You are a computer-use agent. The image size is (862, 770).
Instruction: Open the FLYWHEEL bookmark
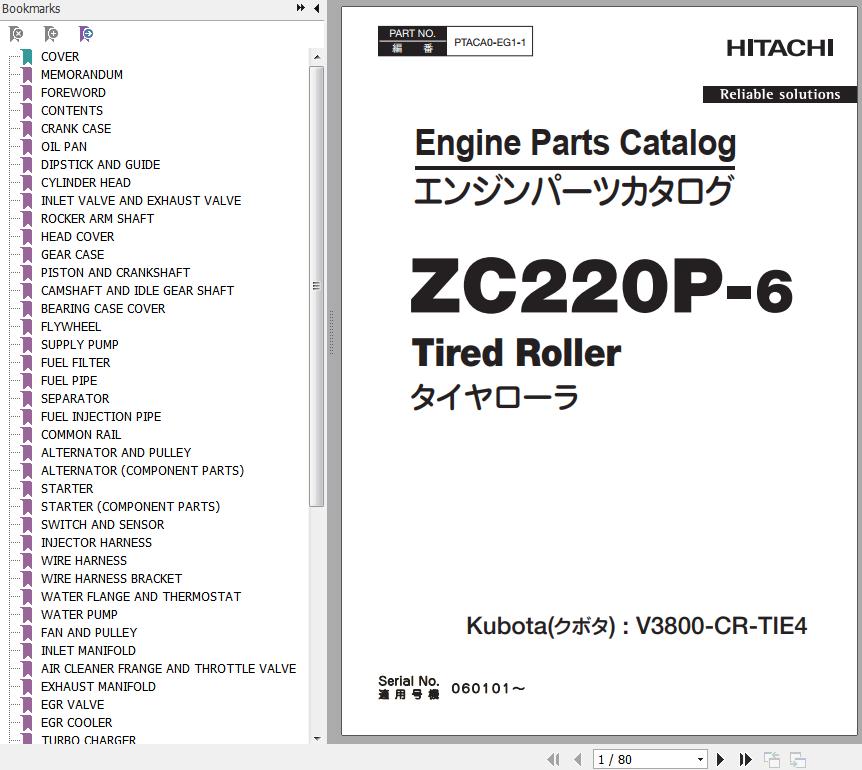[71, 326]
